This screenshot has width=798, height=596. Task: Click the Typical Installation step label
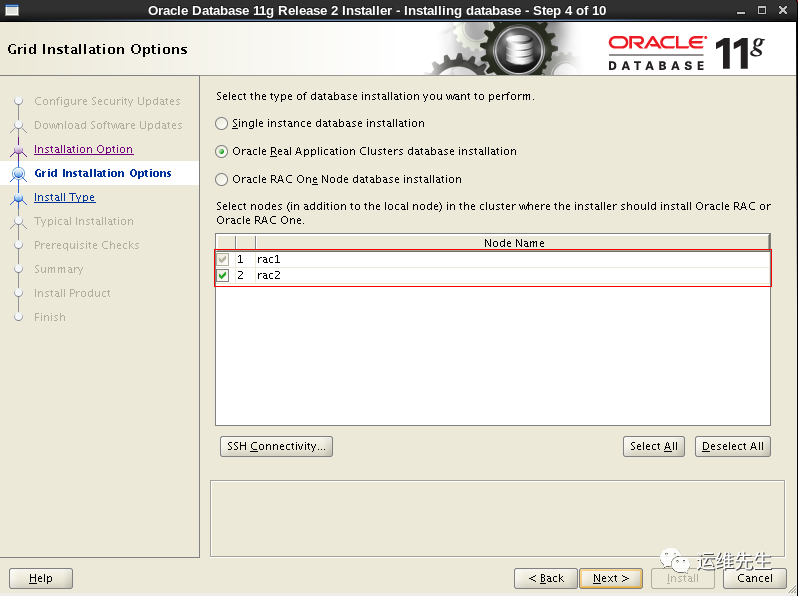[84, 221]
